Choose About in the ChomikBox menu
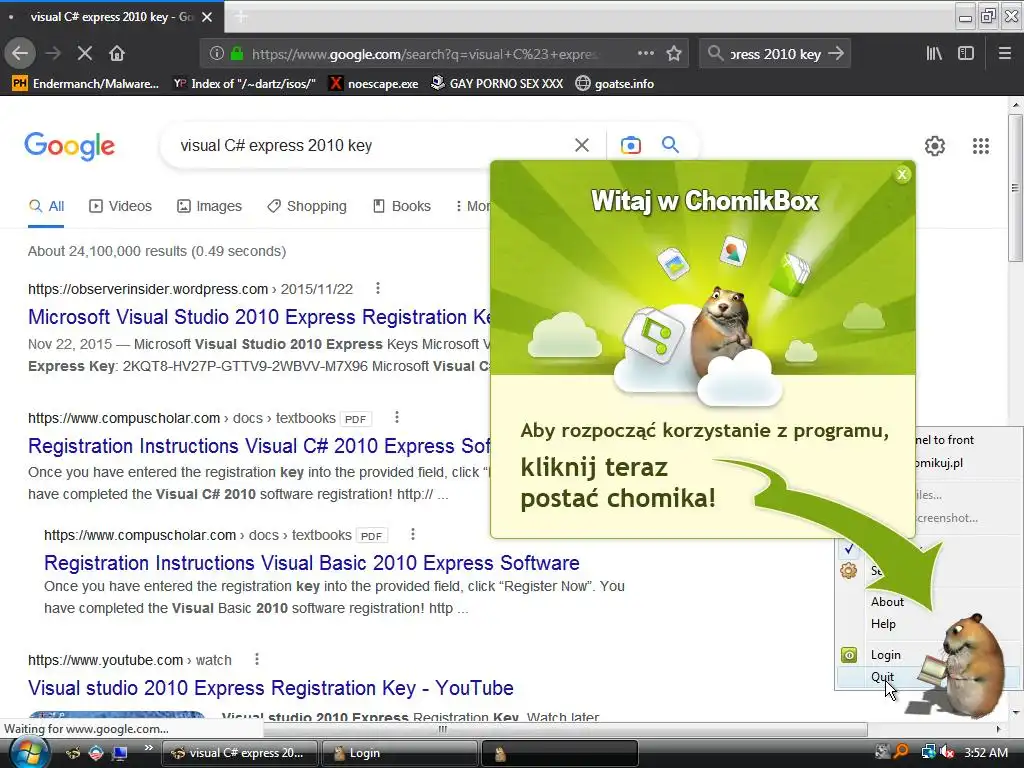This screenshot has height=768, width=1024. 887,601
